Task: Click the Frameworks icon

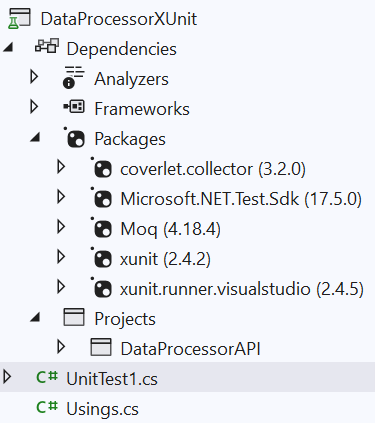Action: click(x=74, y=107)
